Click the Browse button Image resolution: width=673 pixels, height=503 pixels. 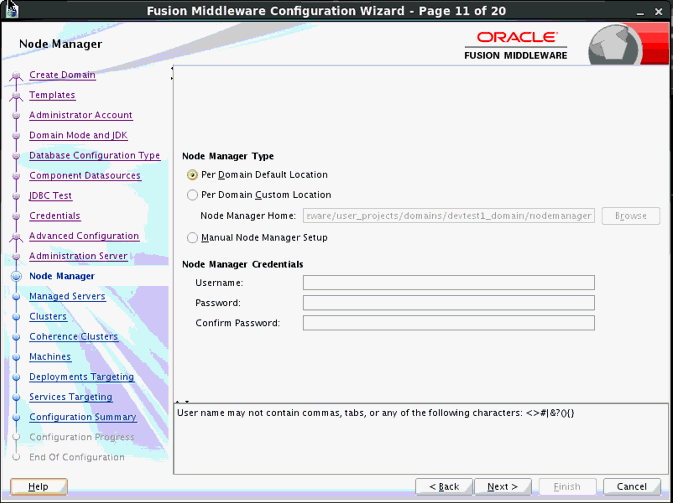631,216
